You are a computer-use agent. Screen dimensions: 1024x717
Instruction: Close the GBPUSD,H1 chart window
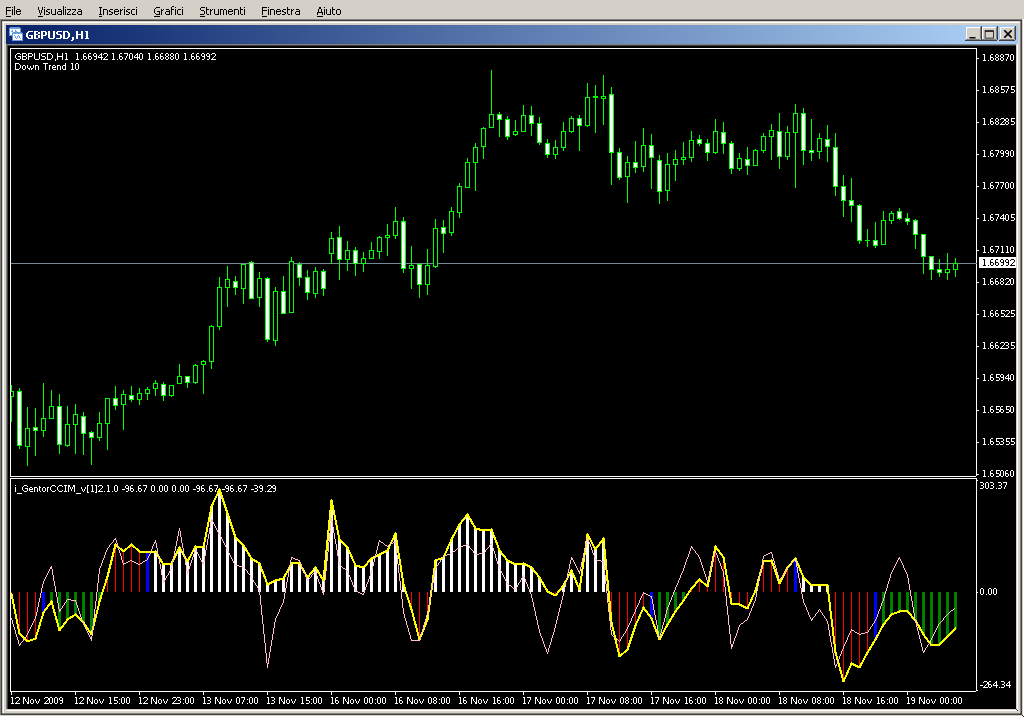(x=1008, y=34)
